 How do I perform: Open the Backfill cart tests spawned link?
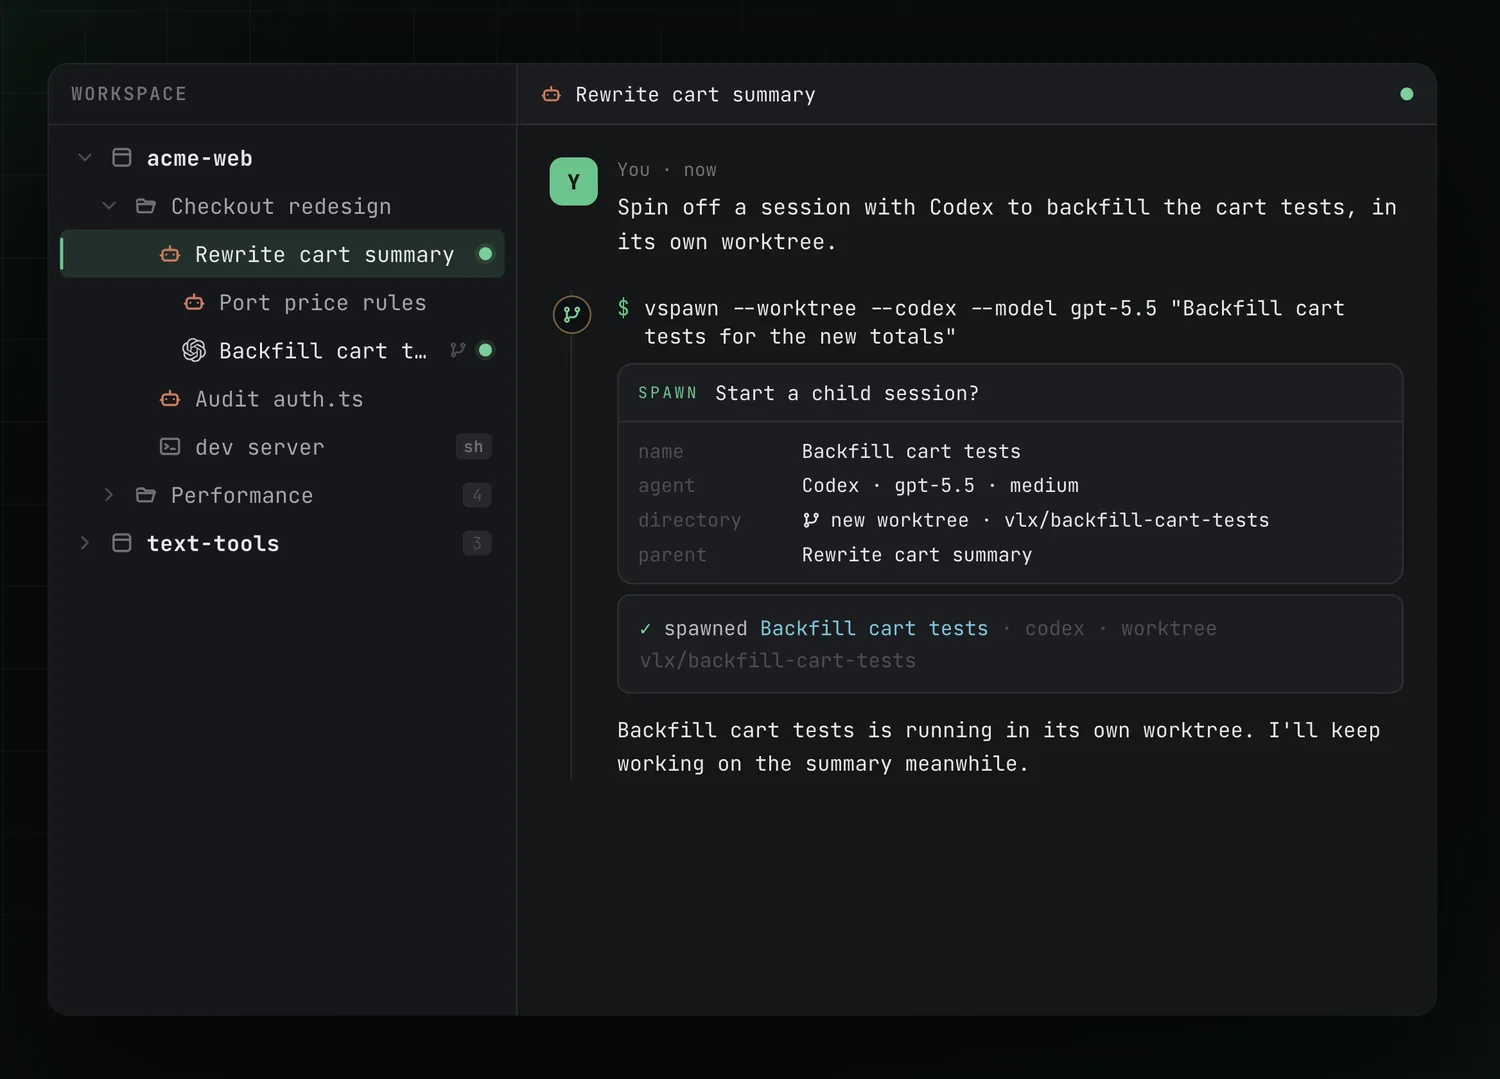click(x=874, y=628)
